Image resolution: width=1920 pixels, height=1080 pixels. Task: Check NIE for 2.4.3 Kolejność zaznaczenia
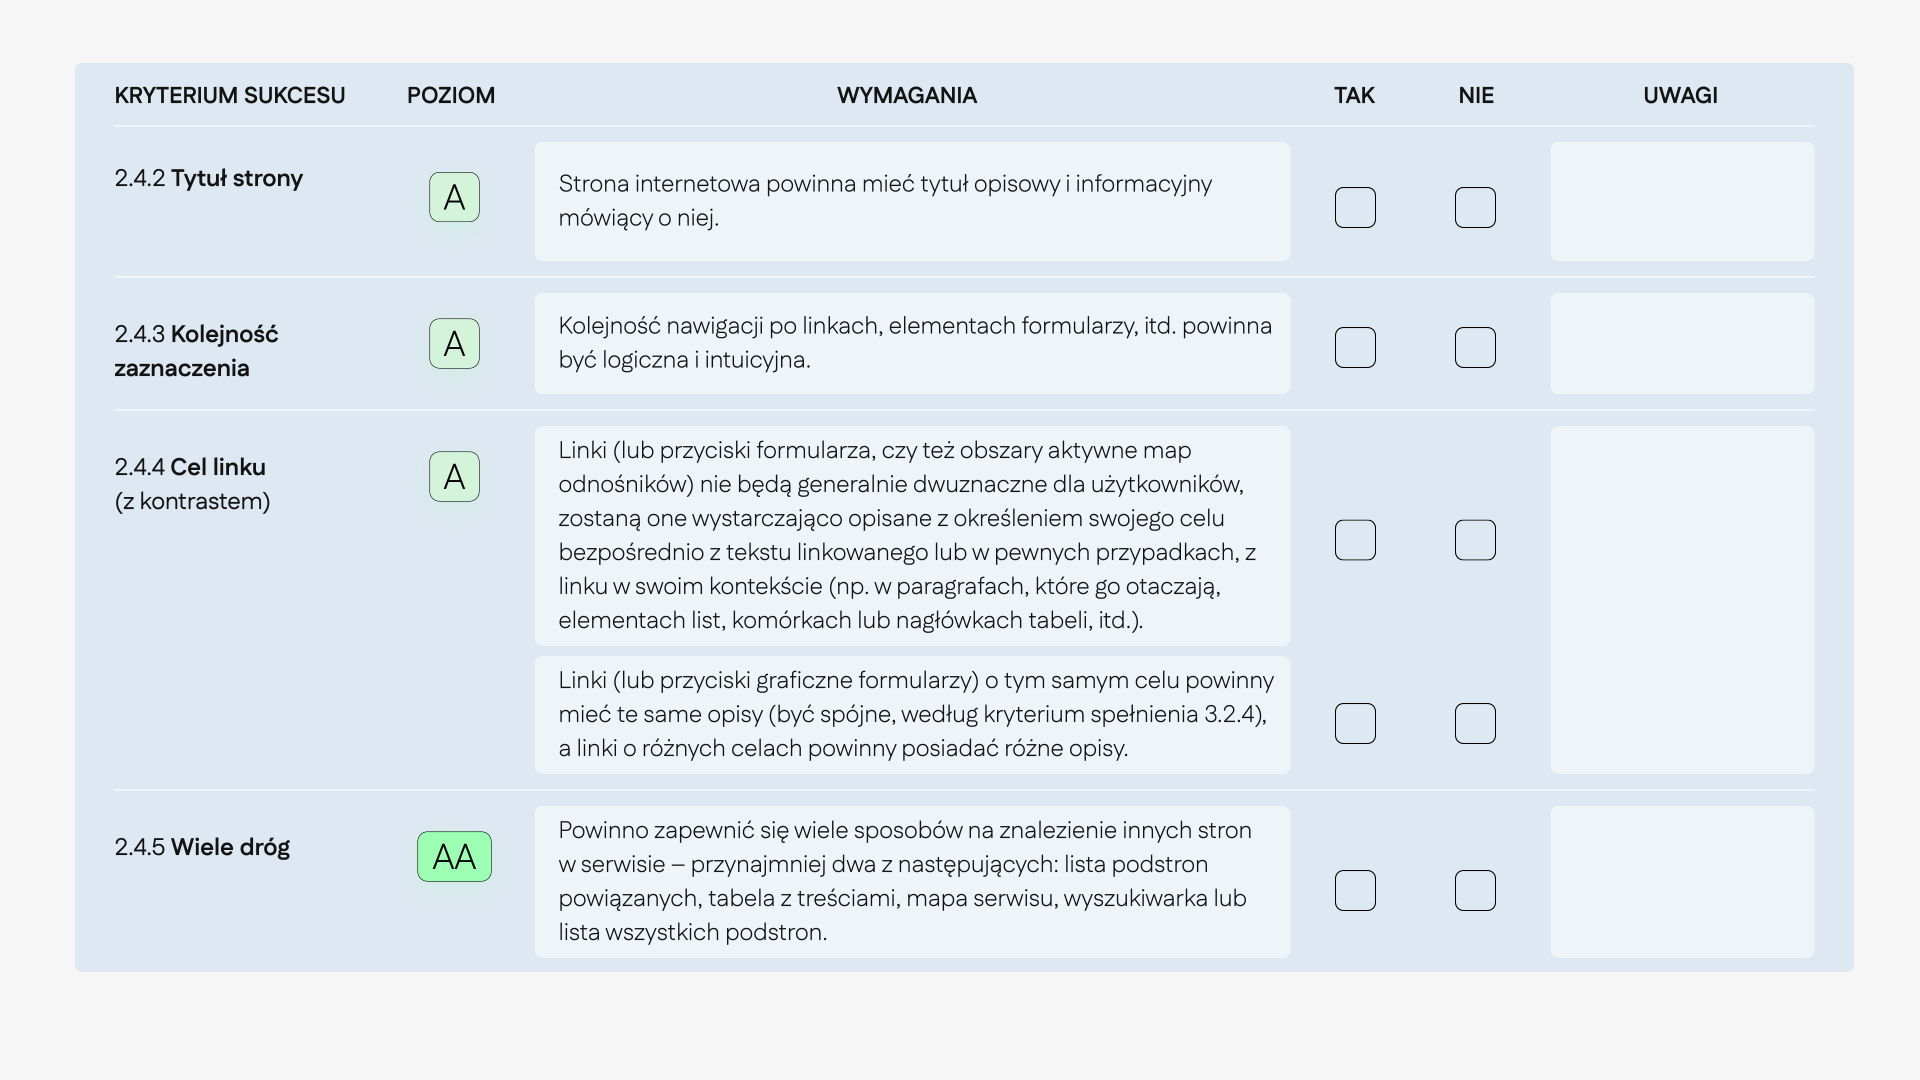pos(1475,348)
